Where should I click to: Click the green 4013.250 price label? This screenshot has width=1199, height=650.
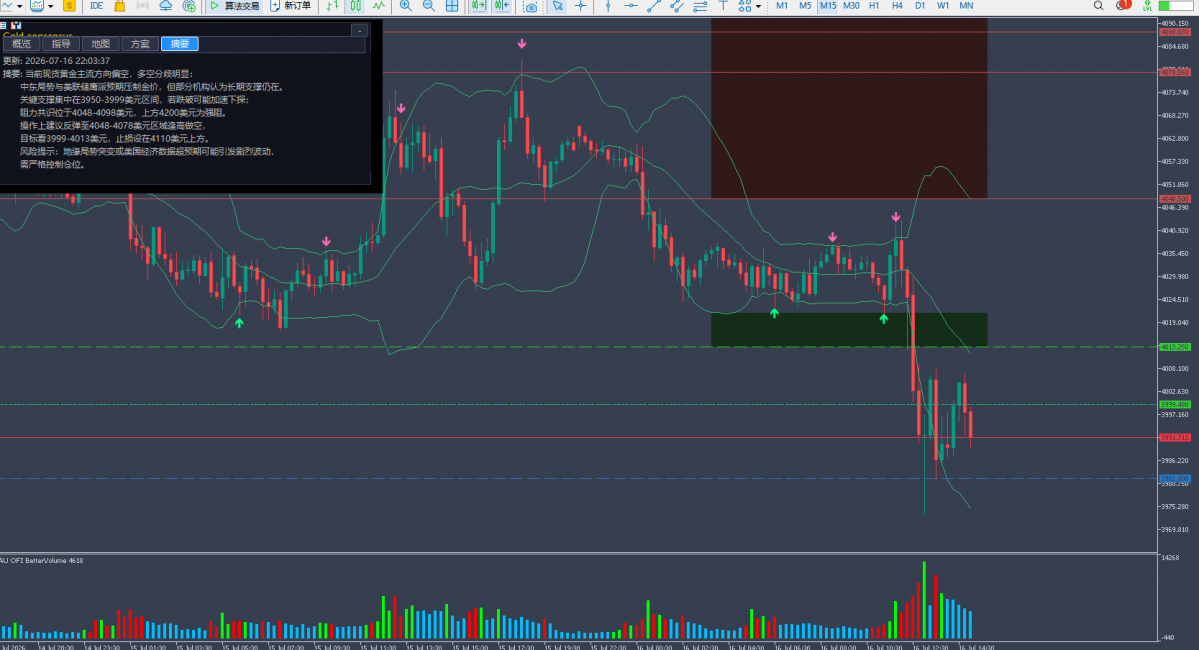pos(1175,347)
